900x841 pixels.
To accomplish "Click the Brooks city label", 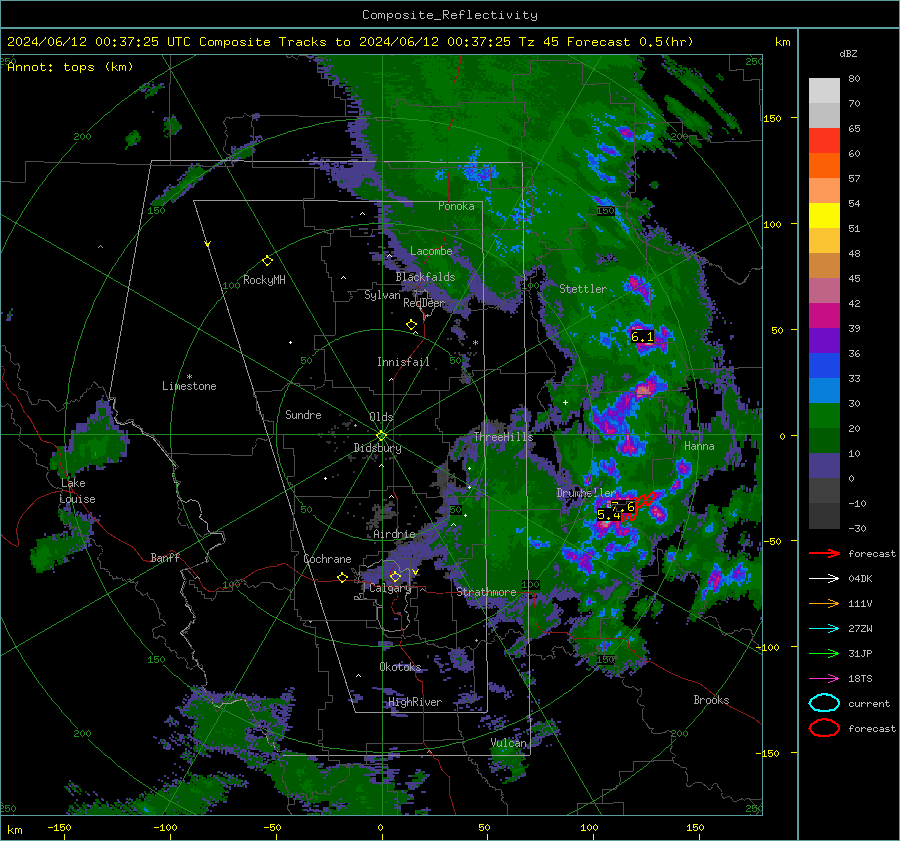I will coord(711,700).
